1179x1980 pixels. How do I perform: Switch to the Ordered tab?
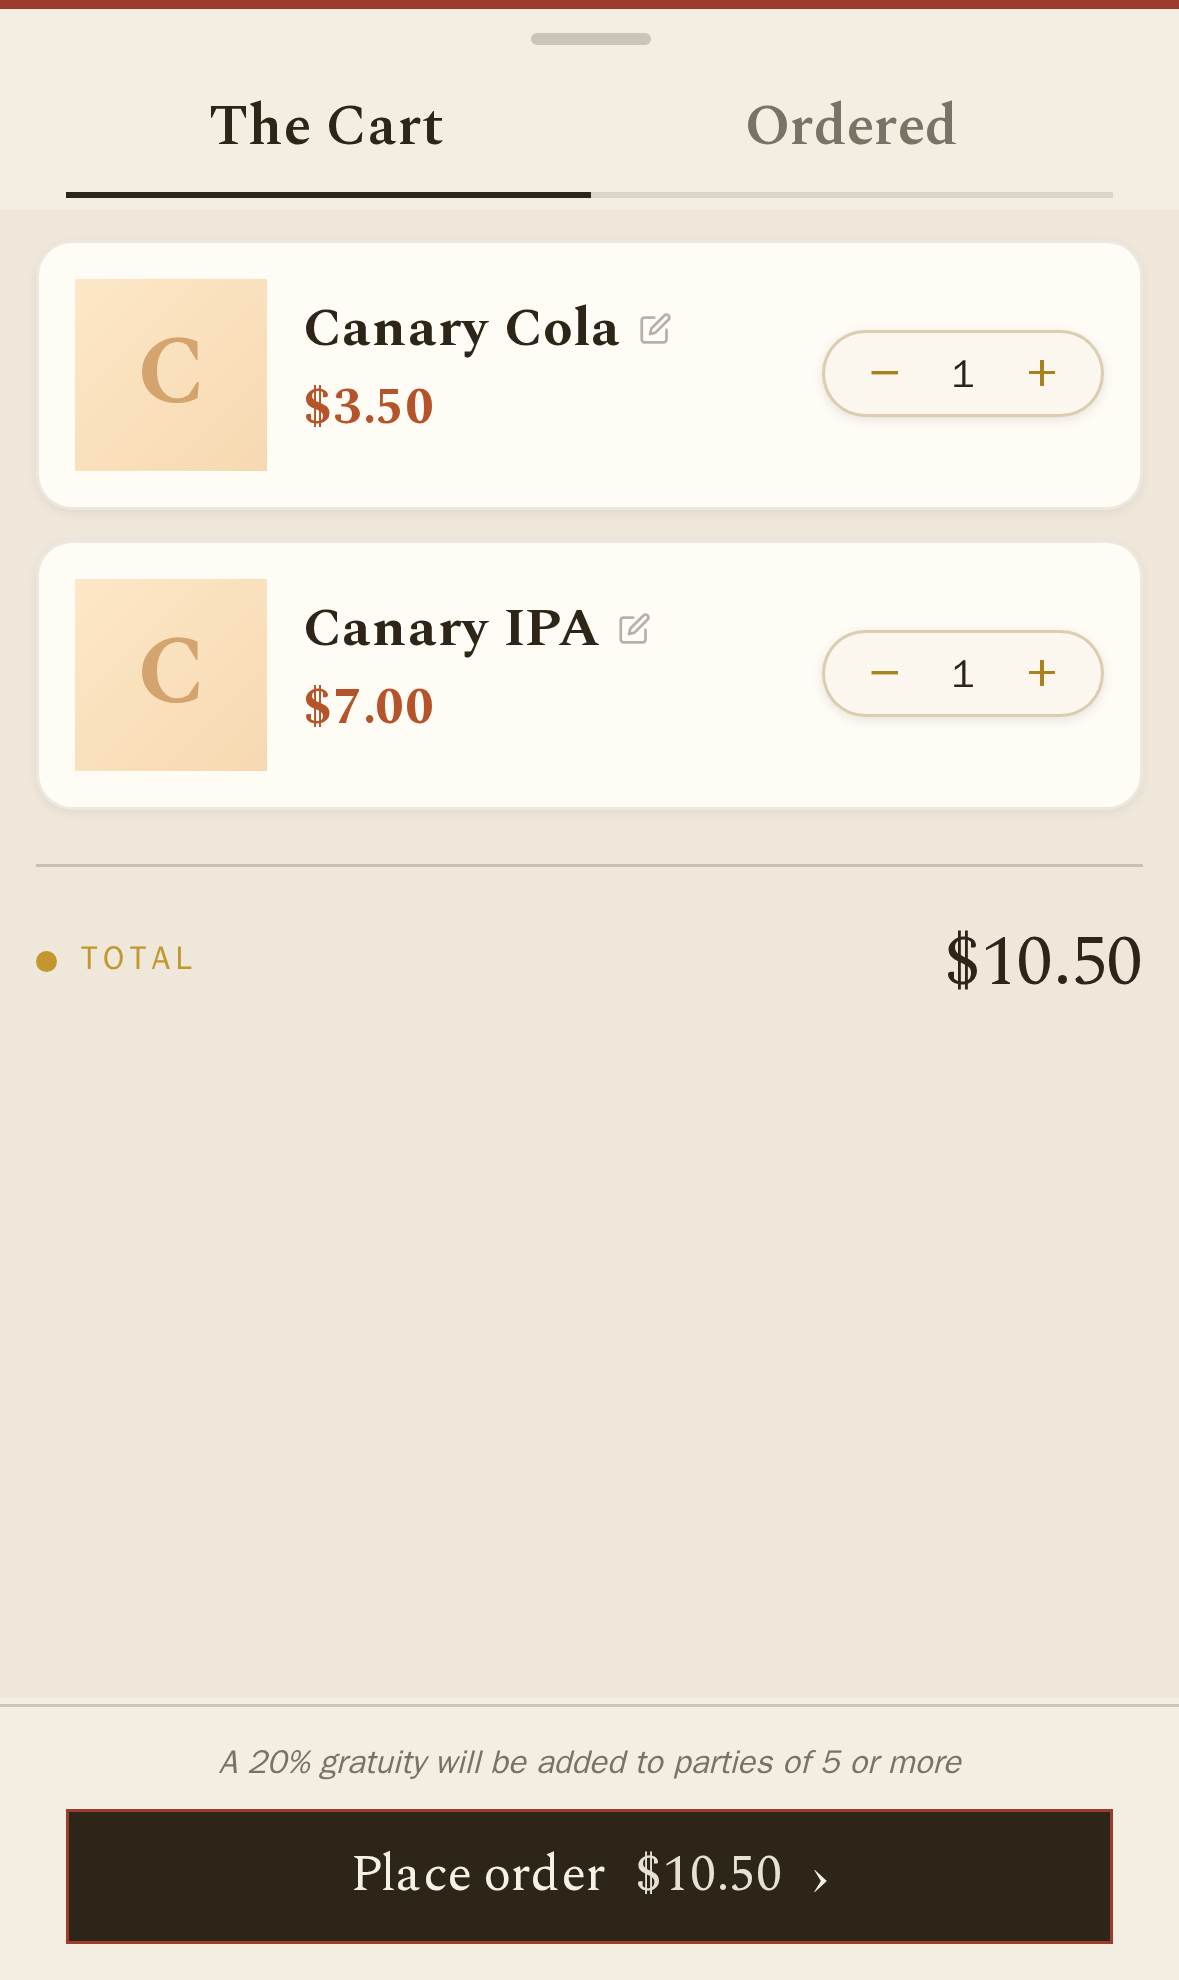pyautogui.click(x=851, y=126)
